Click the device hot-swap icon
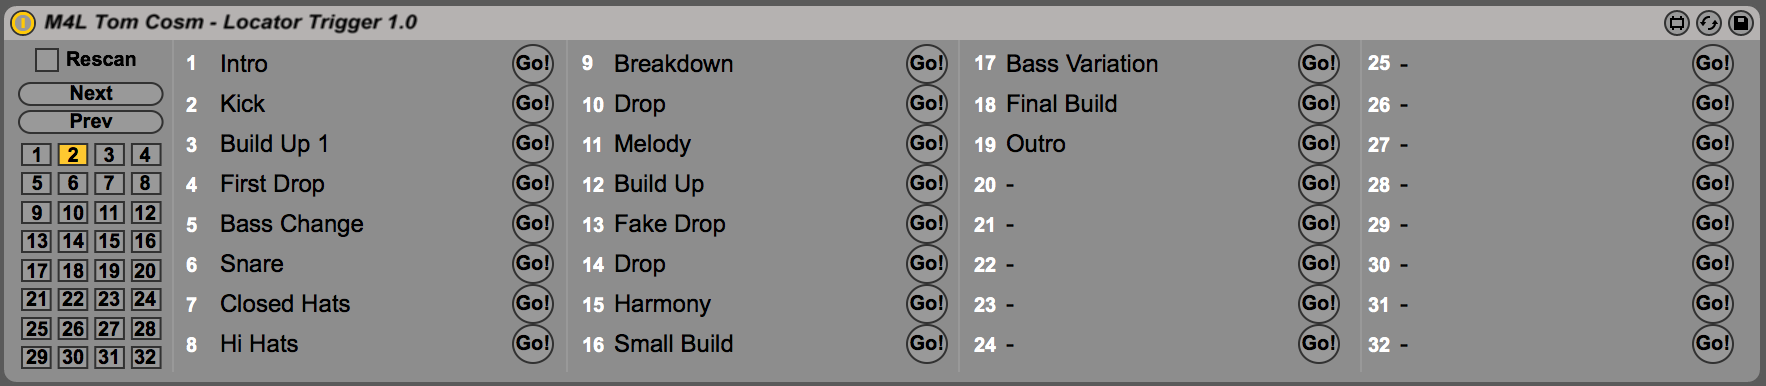The width and height of the screenshot is (1766, 386). [x=1709, y=22]
